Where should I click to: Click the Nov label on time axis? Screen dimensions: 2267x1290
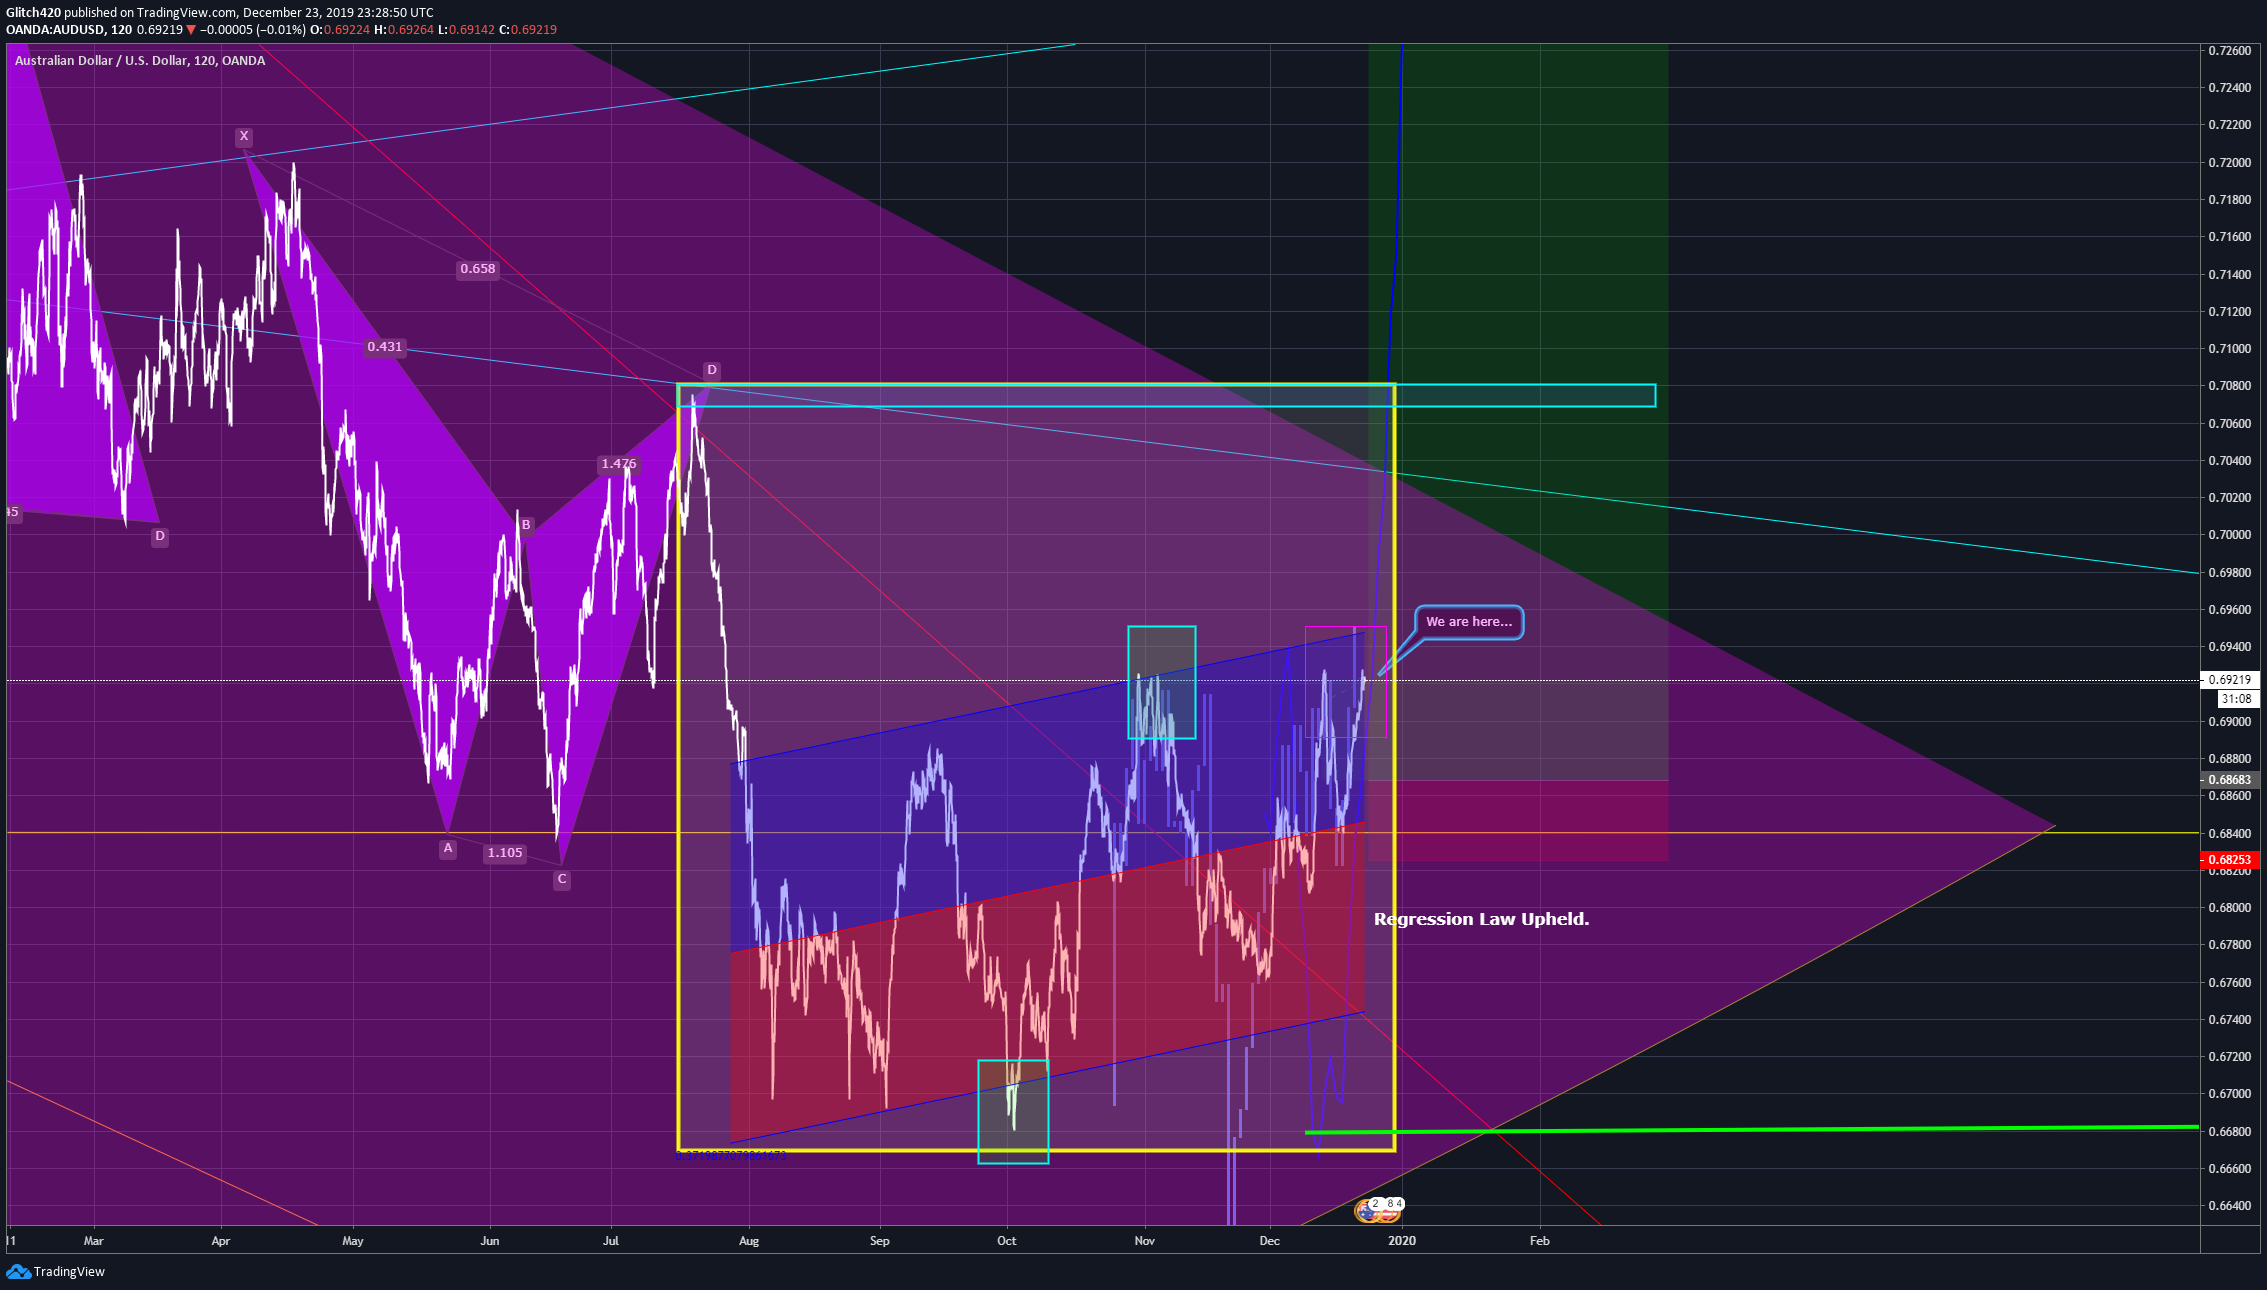(1145, 1241)
